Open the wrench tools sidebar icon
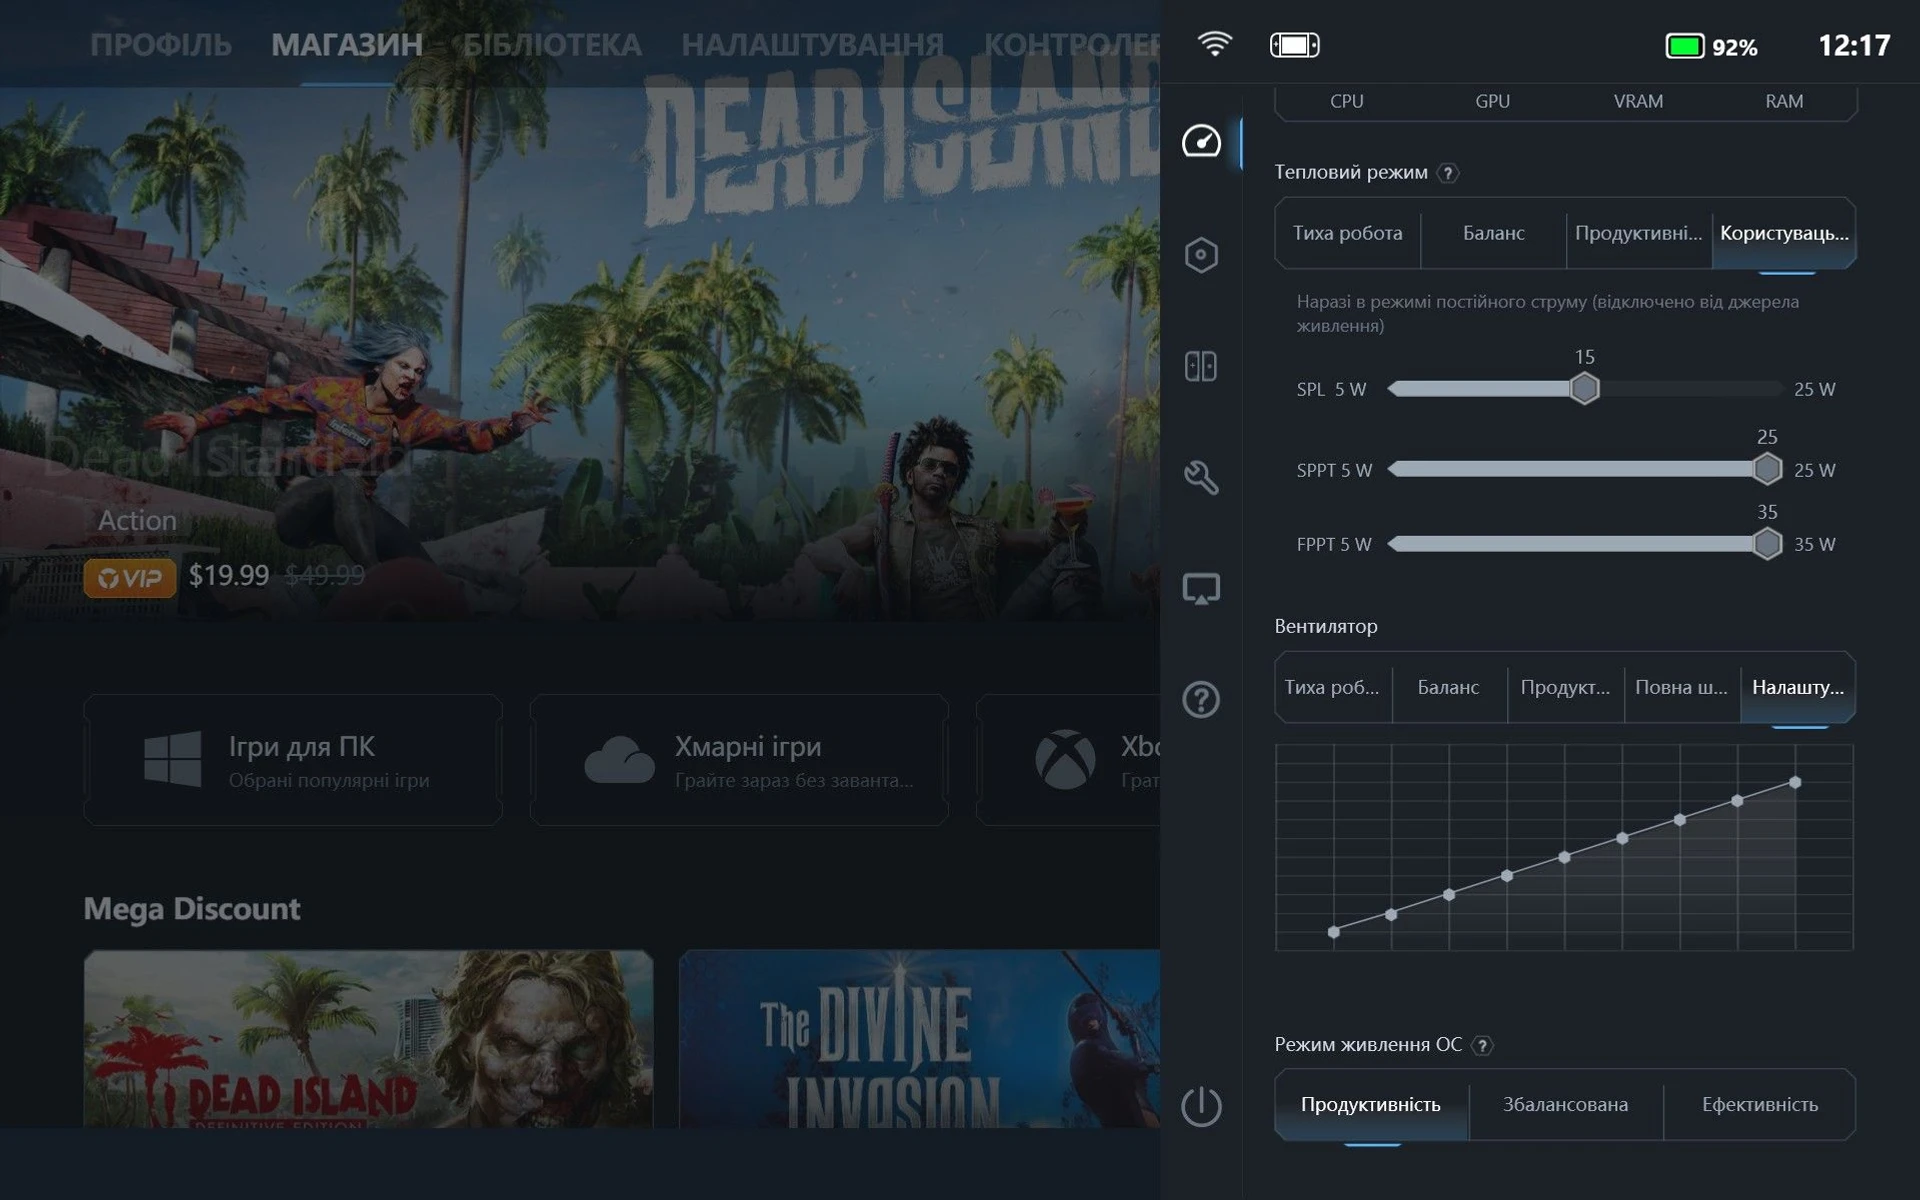Viewport: 1920px width, 1200px height. click(x=1201, y=477)
